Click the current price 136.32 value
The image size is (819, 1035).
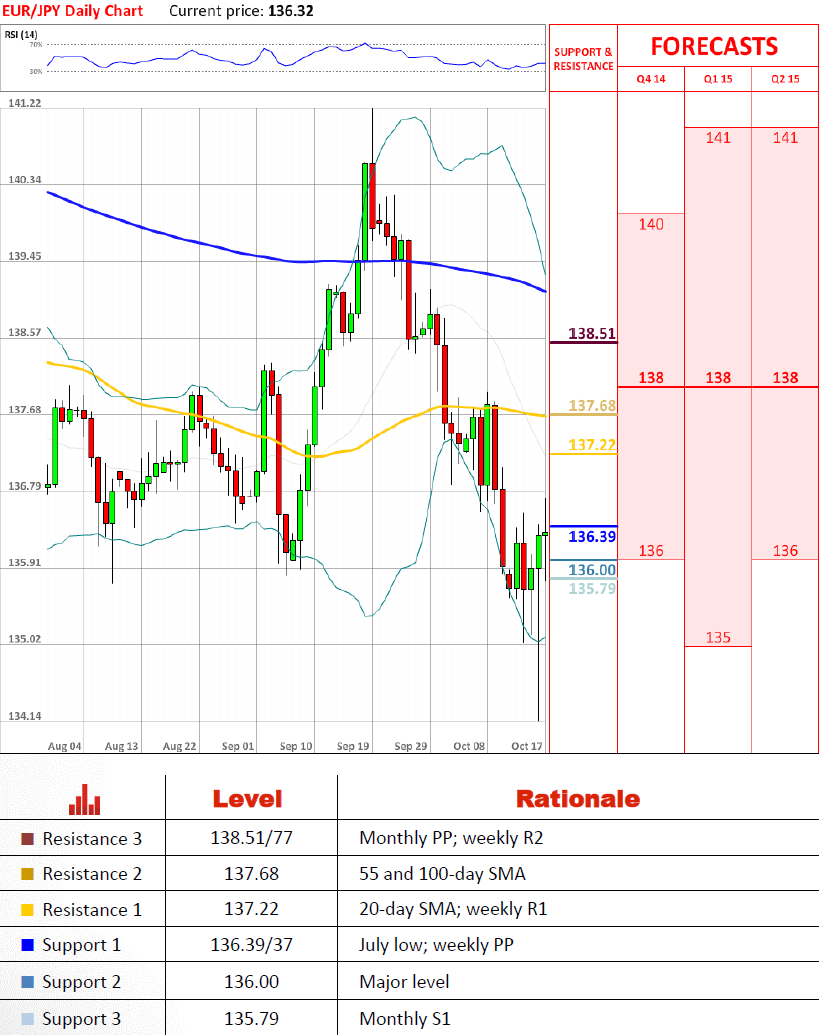coord(291,11)
